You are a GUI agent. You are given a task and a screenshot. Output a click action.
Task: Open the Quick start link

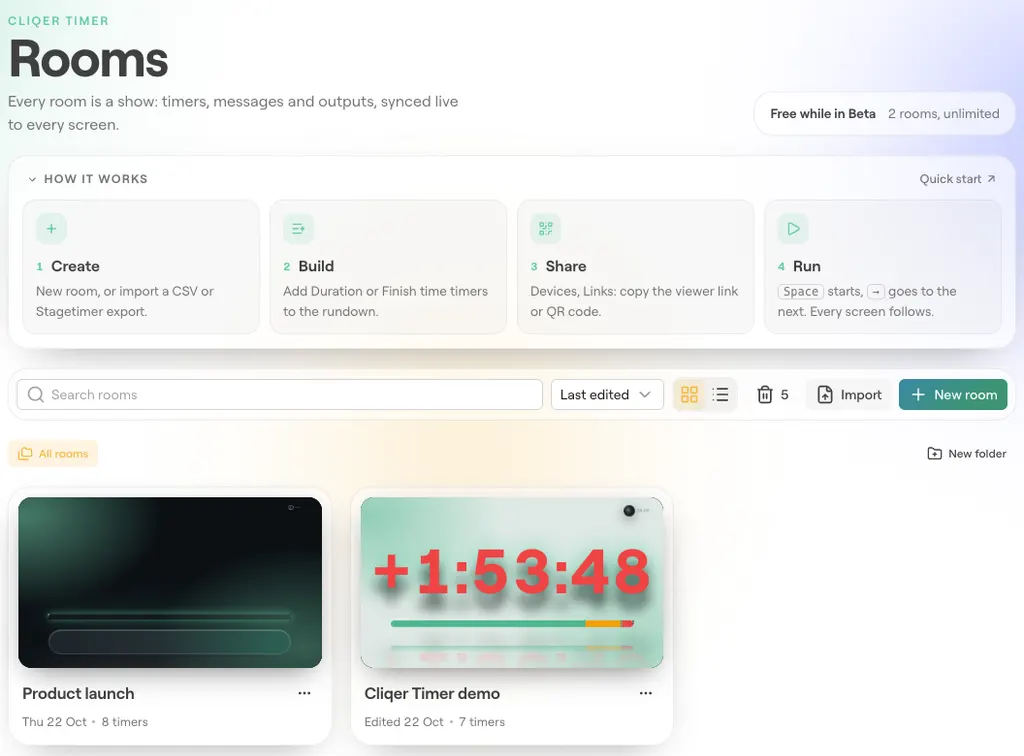point(957,179)
